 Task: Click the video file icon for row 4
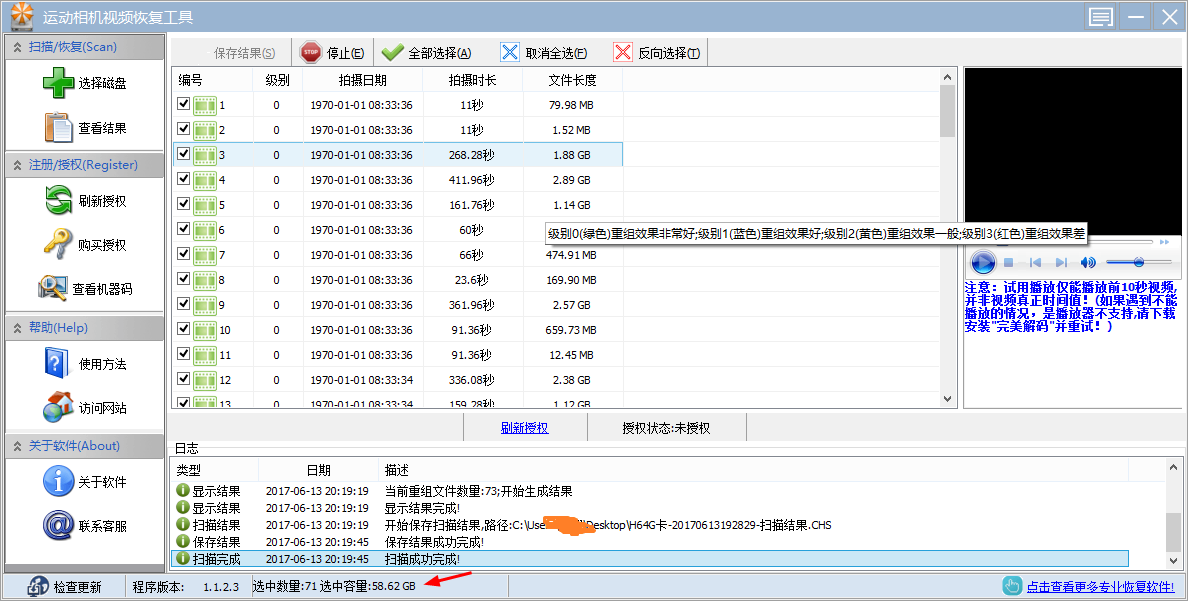[205, 180]
